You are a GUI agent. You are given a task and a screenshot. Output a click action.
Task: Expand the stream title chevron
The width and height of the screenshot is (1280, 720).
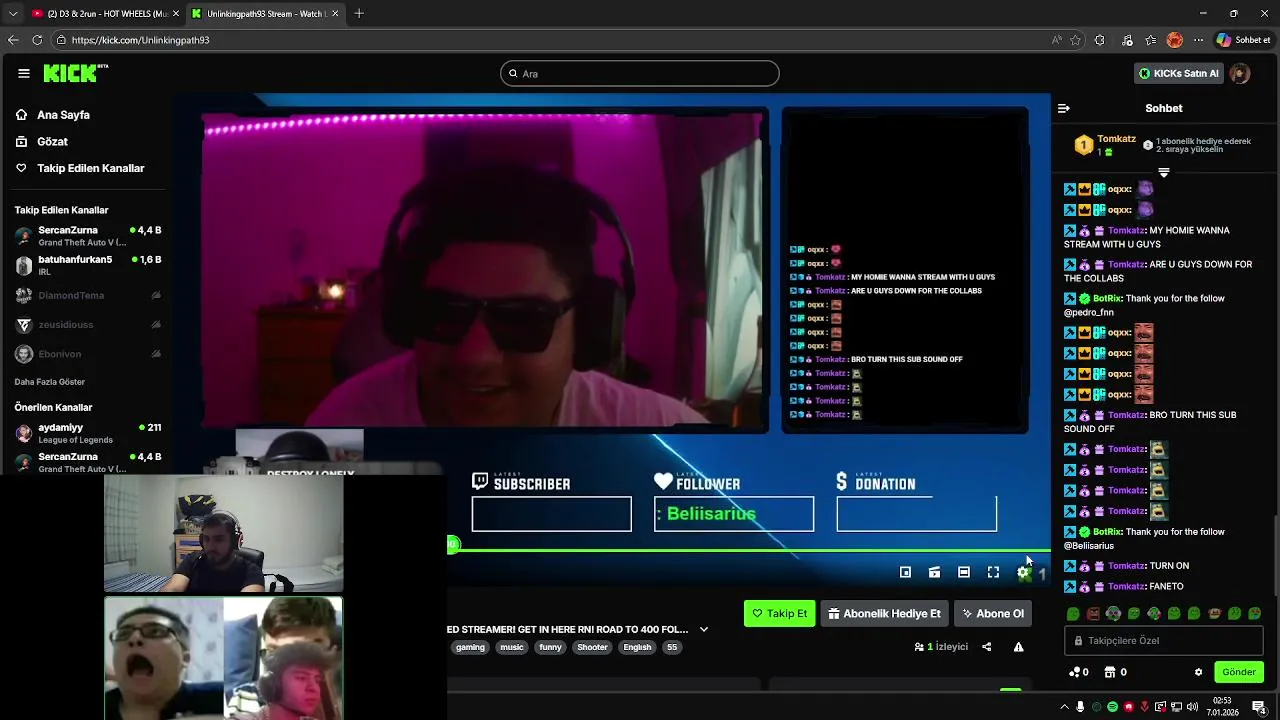click(704, 629)
